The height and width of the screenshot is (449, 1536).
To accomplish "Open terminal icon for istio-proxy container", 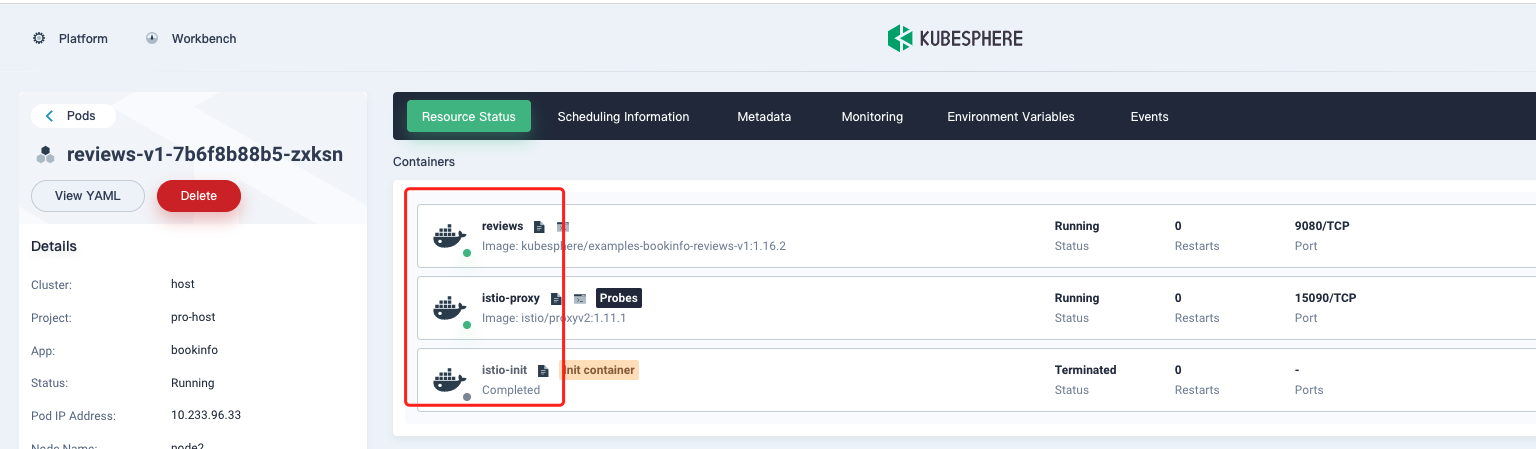I will pos(579,299).
